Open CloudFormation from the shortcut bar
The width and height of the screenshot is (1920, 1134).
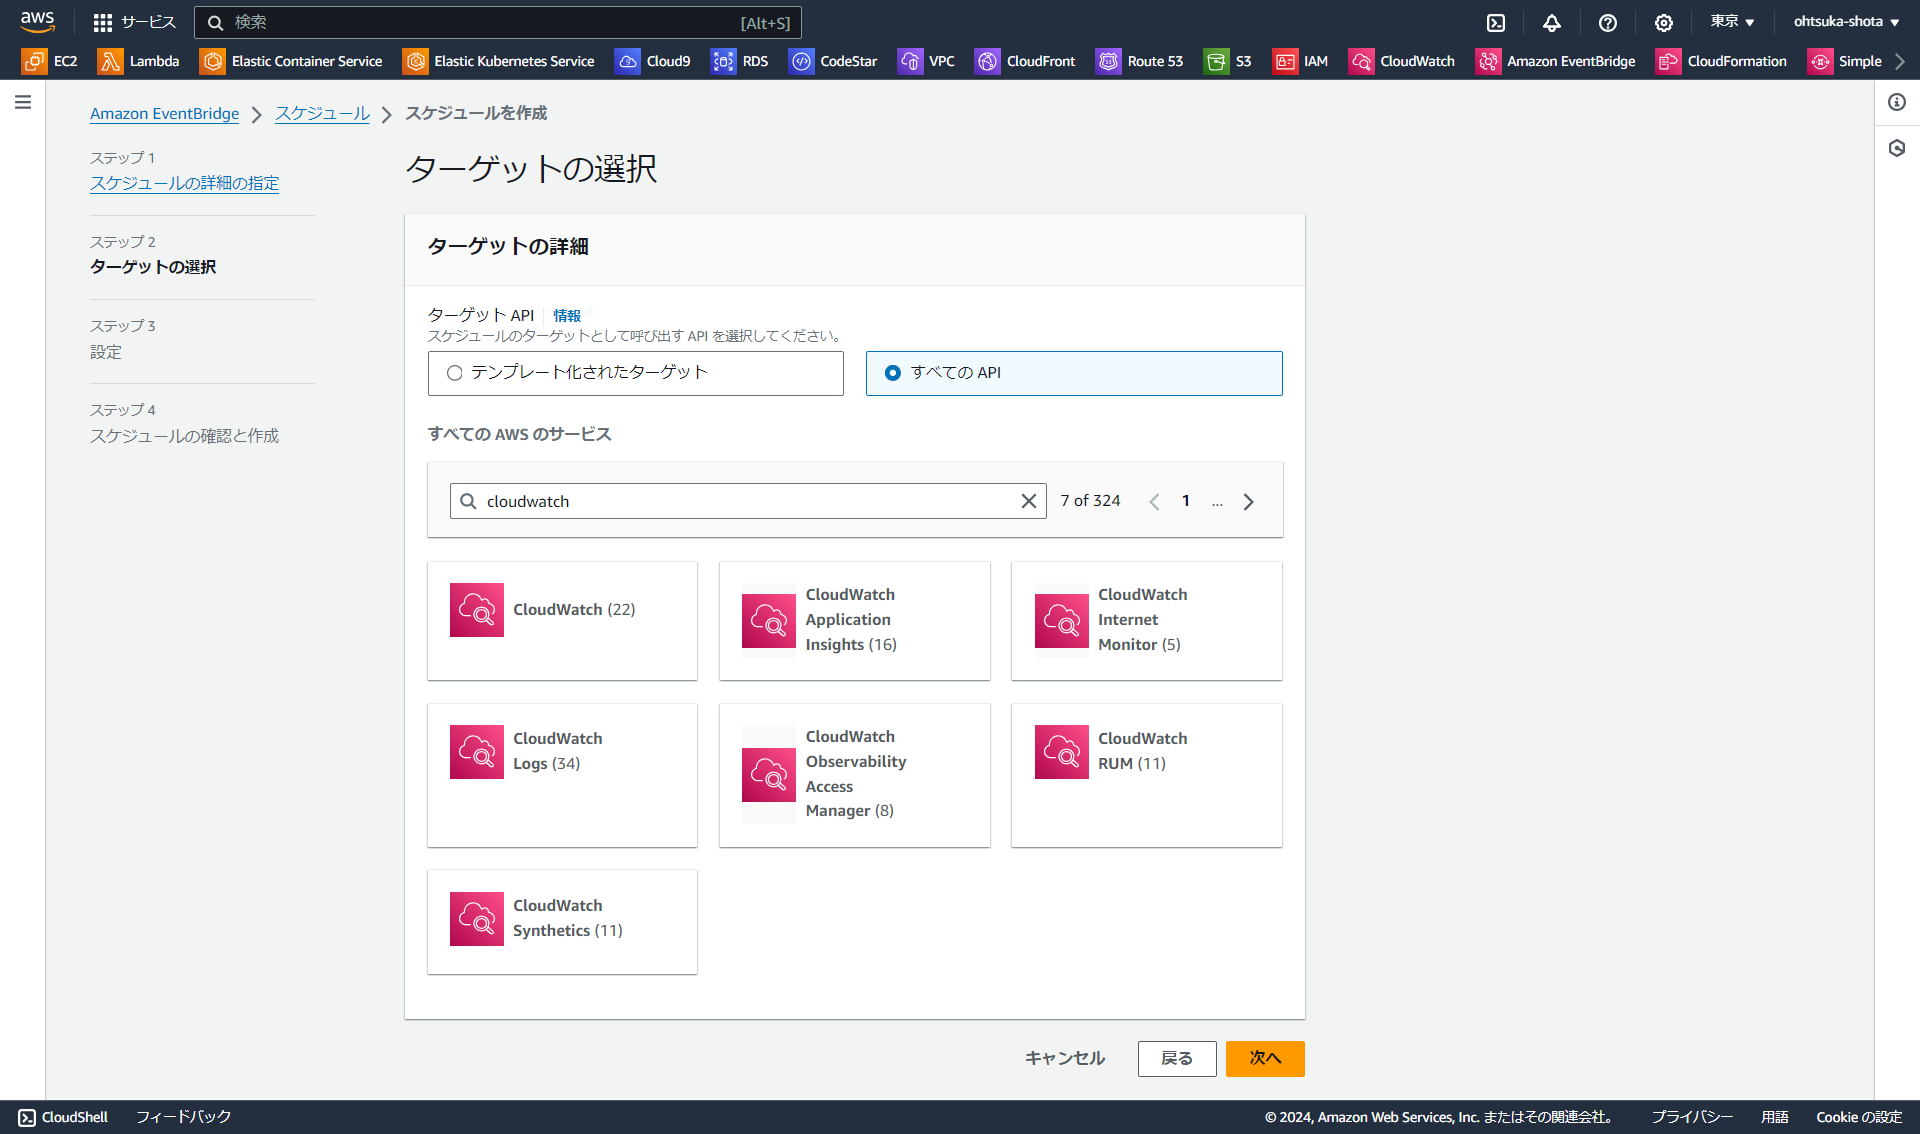(x=1667, y=61)
